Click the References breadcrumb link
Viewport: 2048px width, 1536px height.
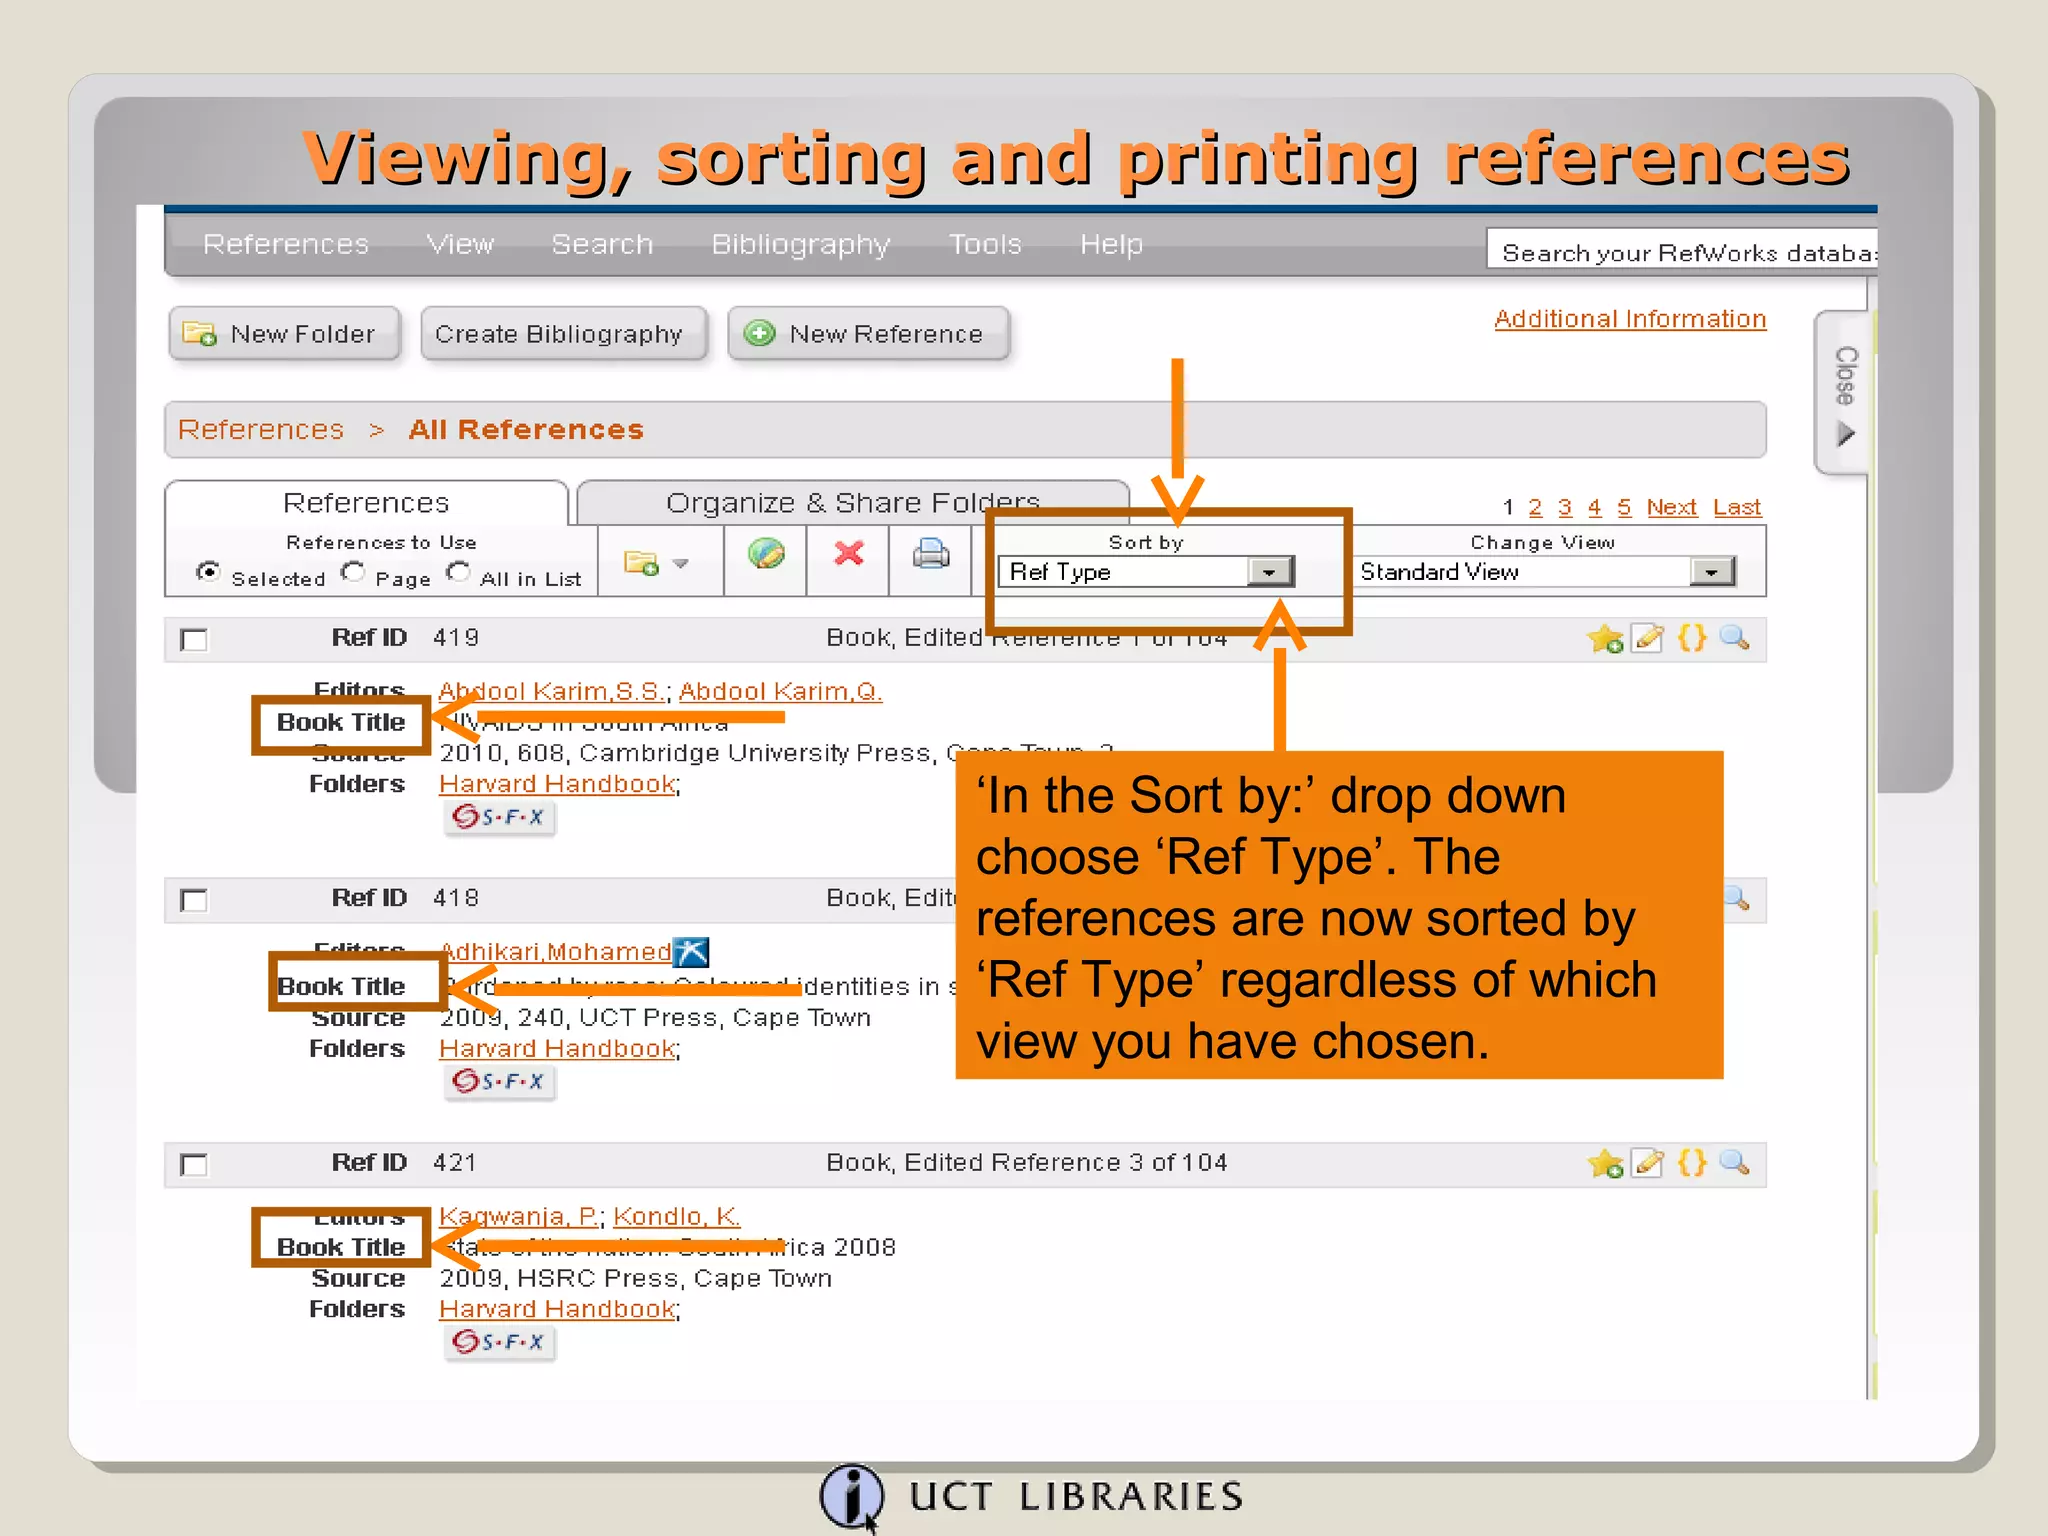coord(261,430)
